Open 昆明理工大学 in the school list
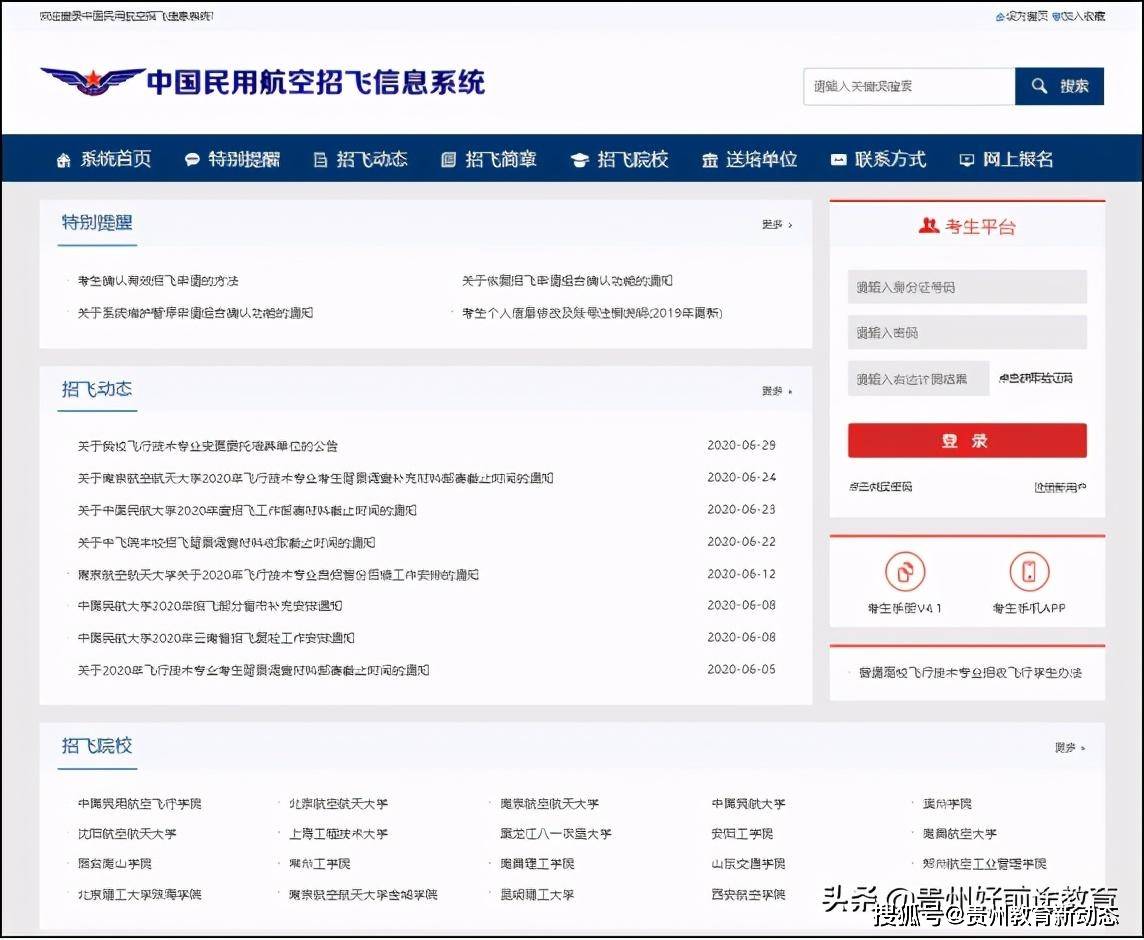Viewport: 1144px width, 940px height. (x=537, y=894)
